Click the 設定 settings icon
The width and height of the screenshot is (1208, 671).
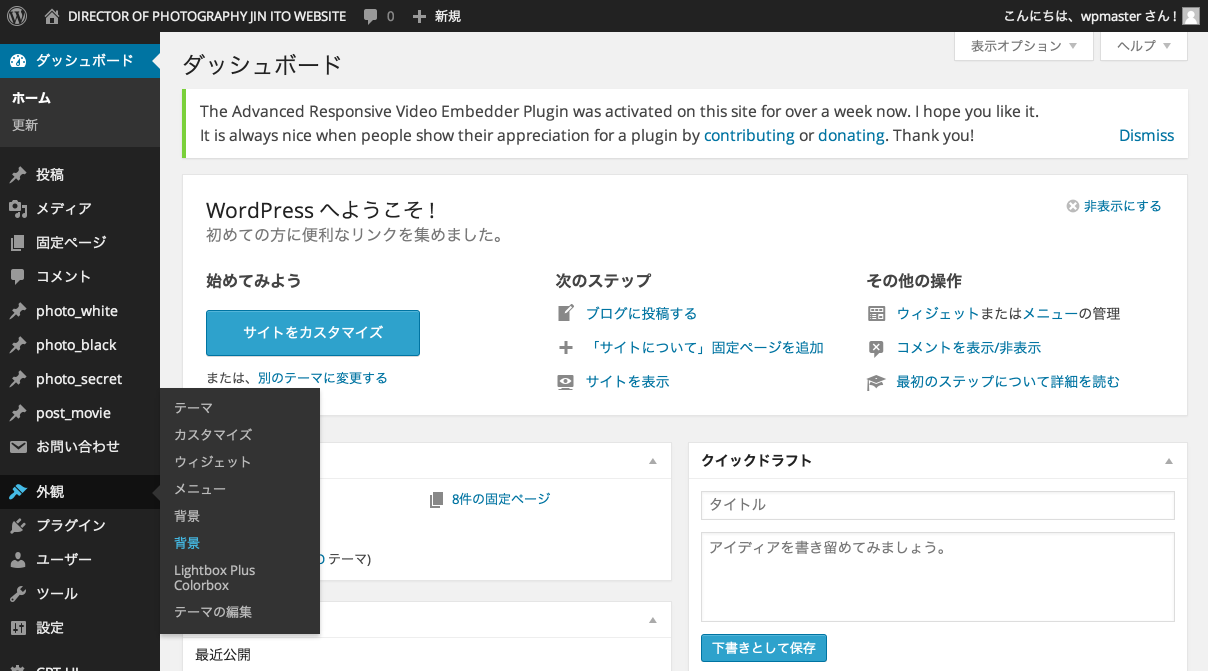coord(18,628)
